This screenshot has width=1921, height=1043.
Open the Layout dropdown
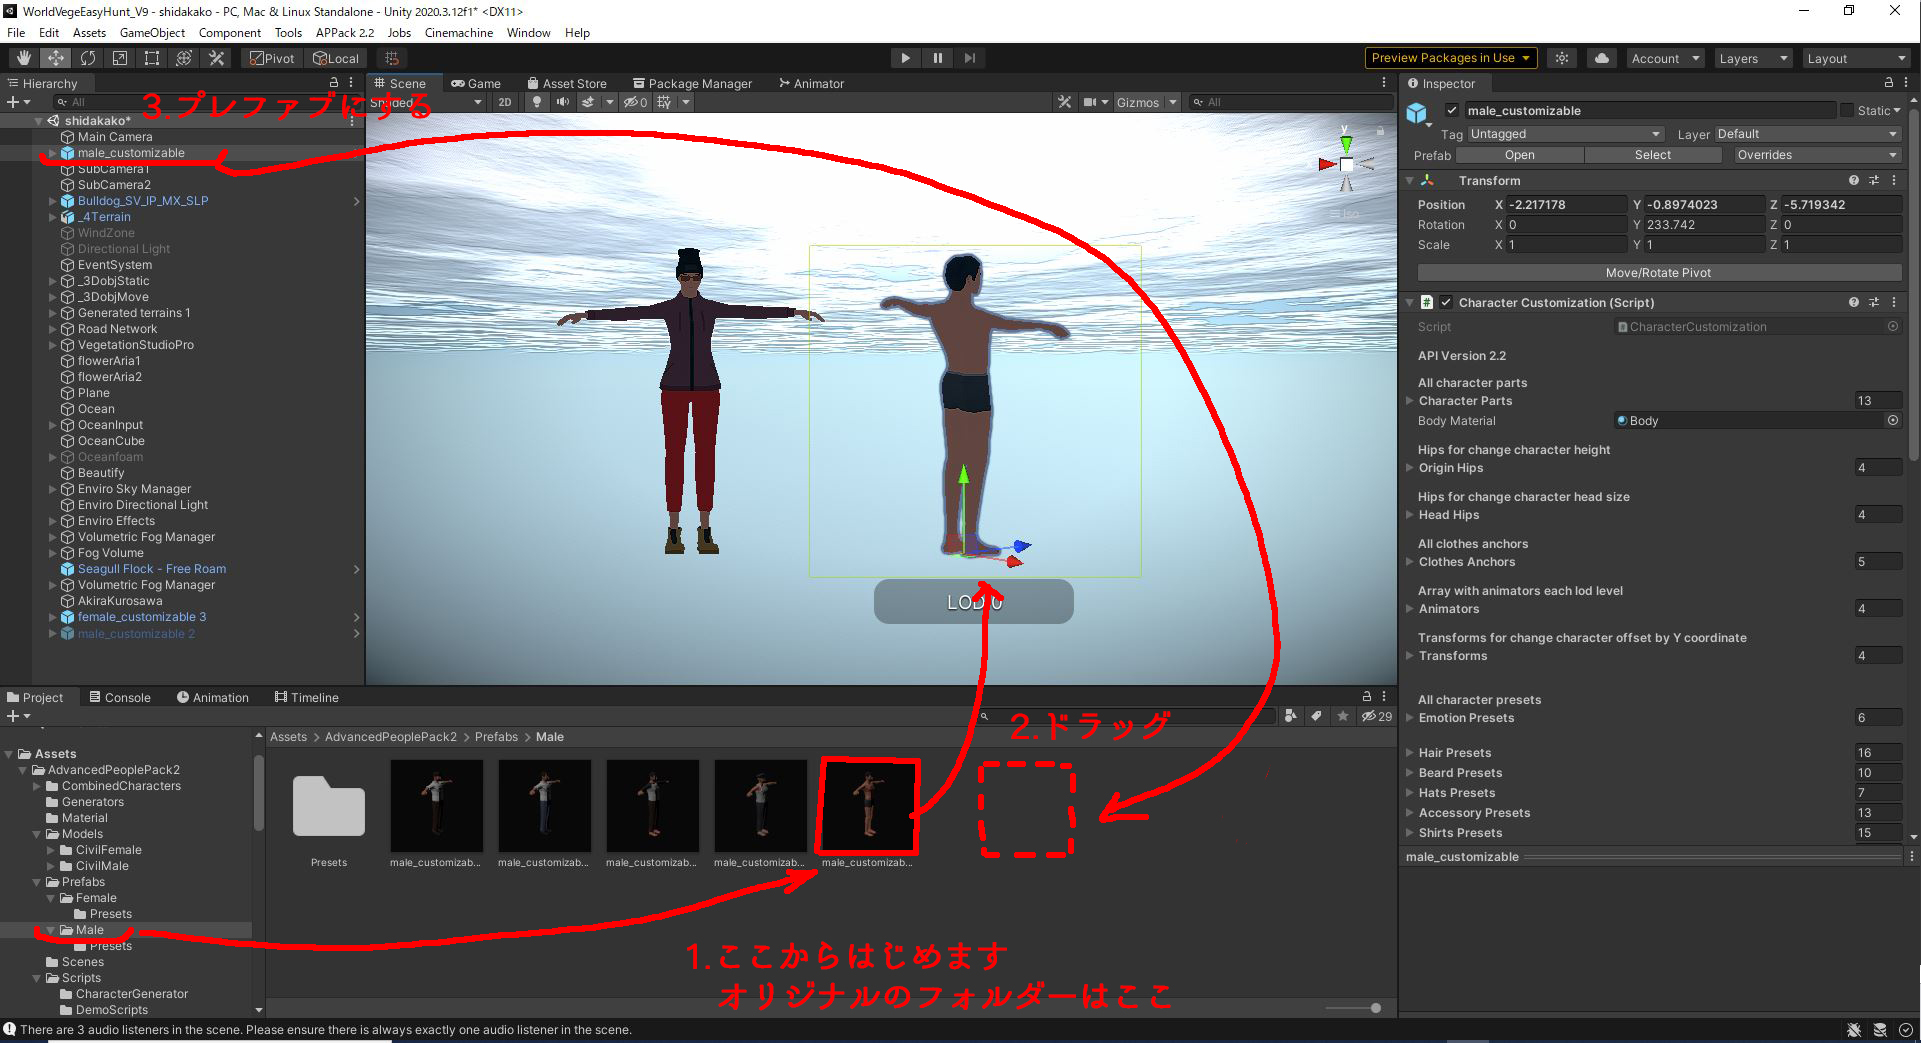click(1856, 57)
